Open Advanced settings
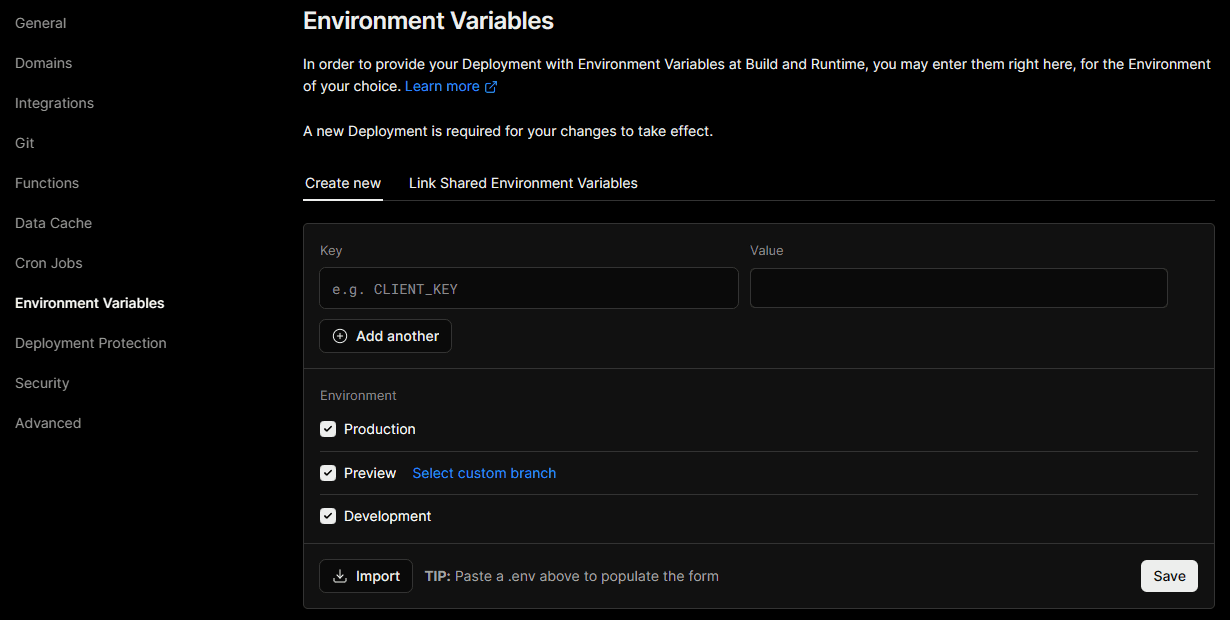This screenshot has width=1230, height=620. (48, 423)
